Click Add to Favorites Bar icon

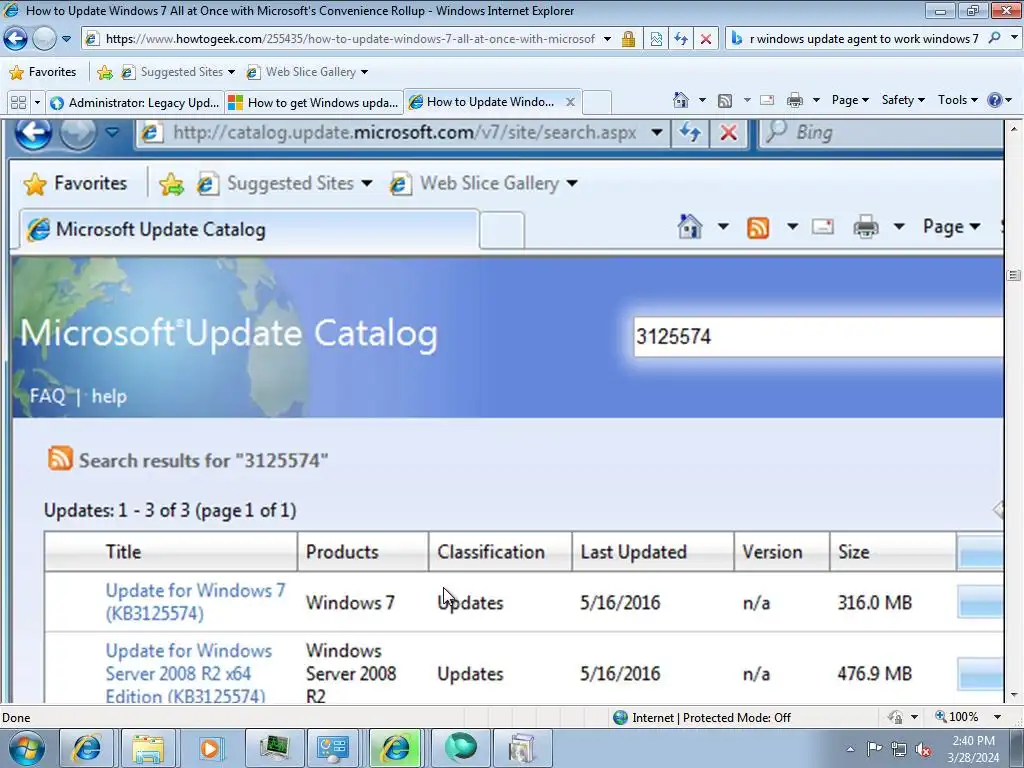104,72
